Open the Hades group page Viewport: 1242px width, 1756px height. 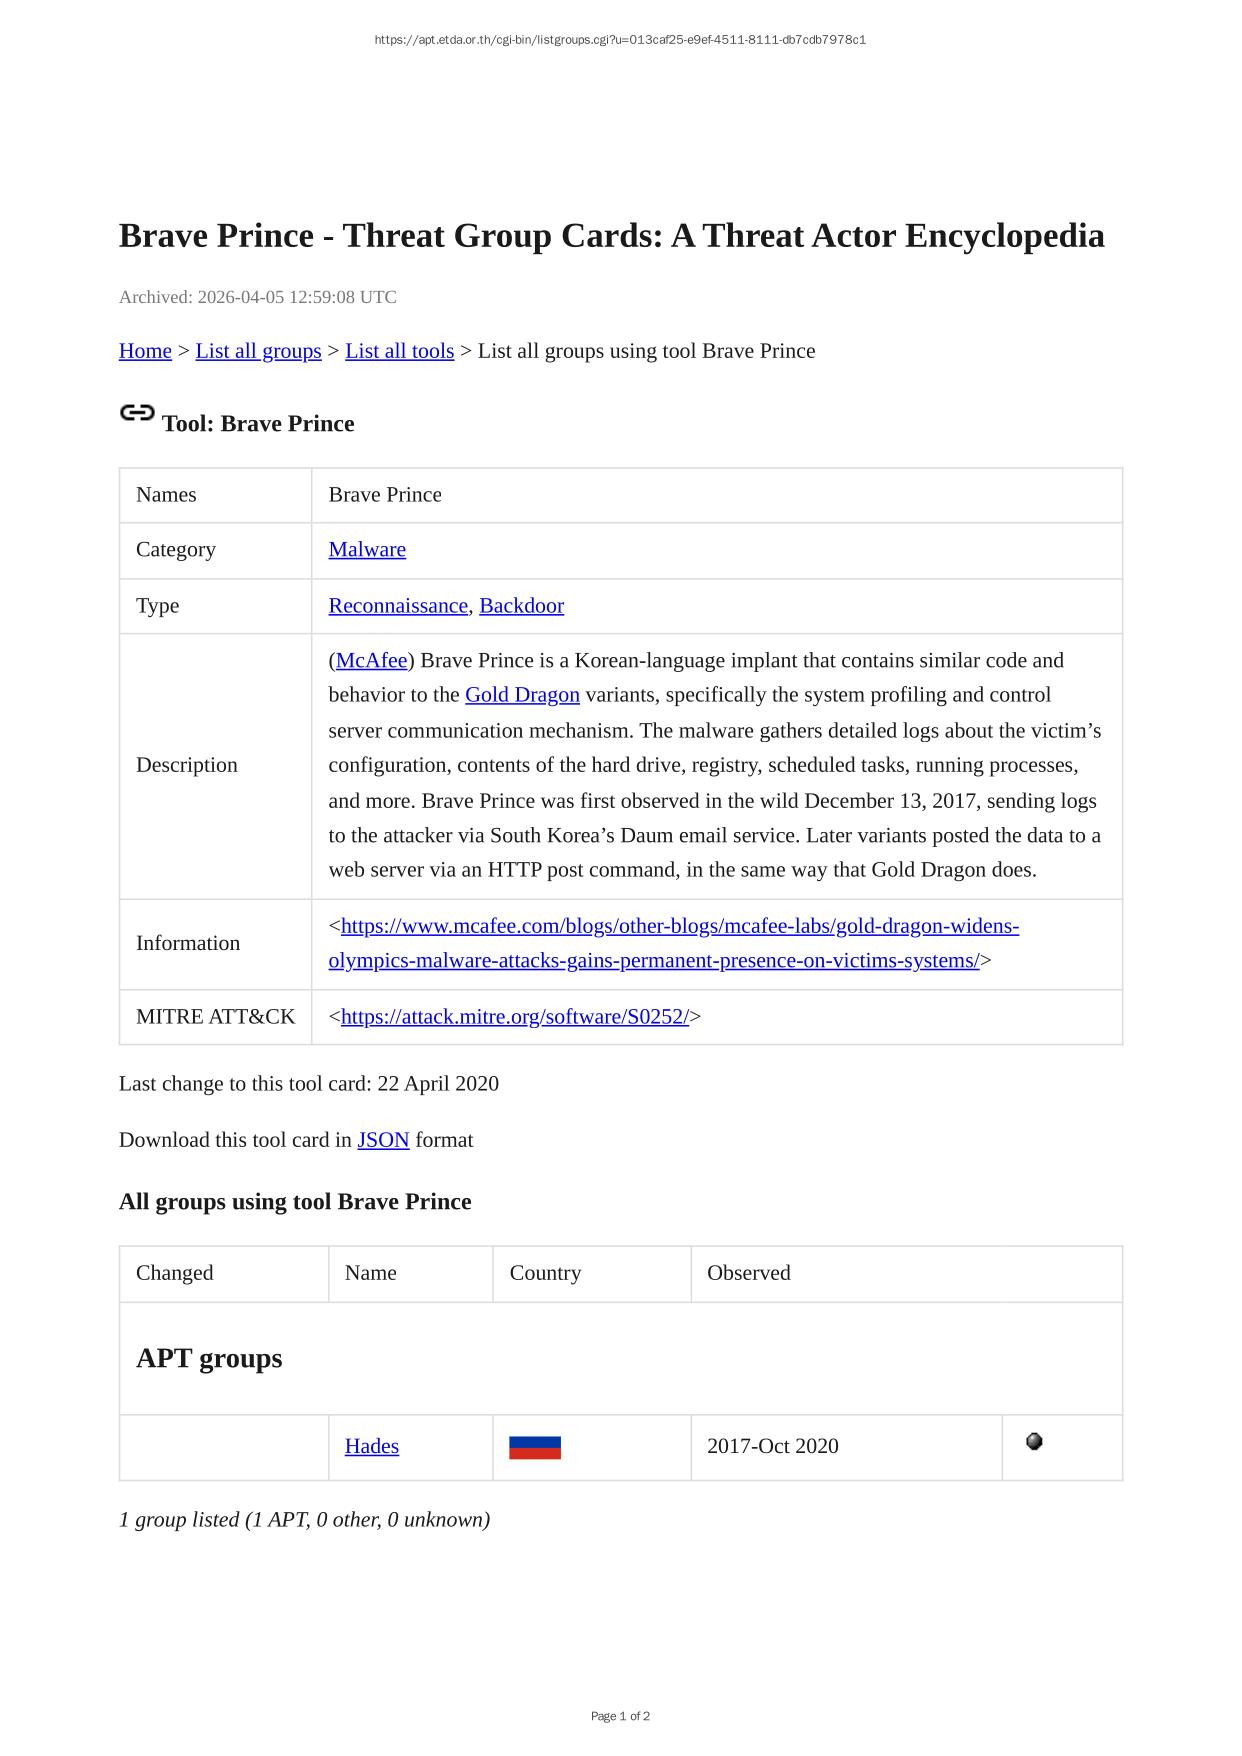tap(371, 1446)
